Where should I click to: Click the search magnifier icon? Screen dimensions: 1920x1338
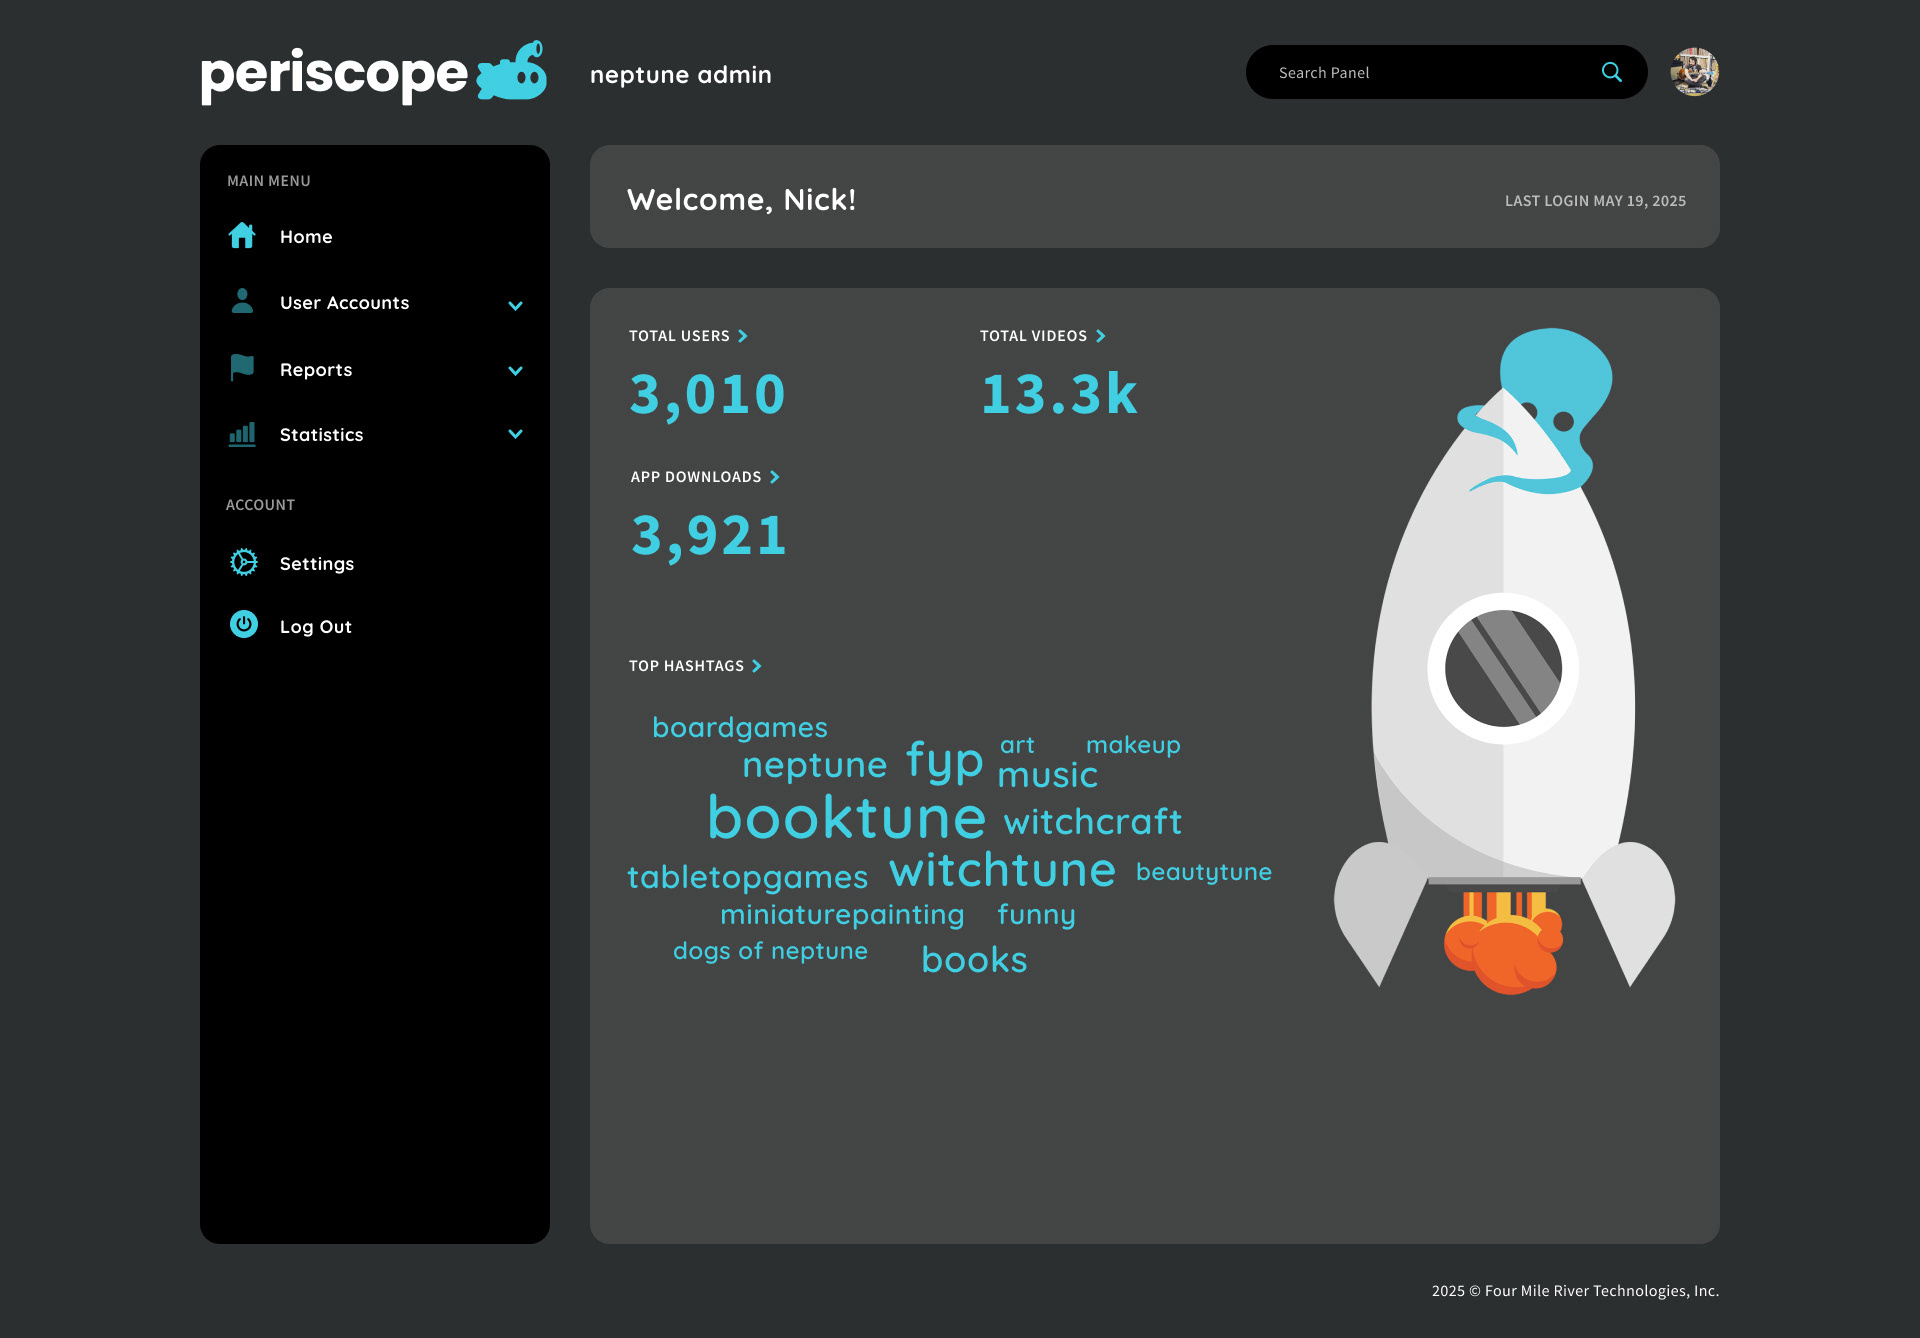point(1611,72)
